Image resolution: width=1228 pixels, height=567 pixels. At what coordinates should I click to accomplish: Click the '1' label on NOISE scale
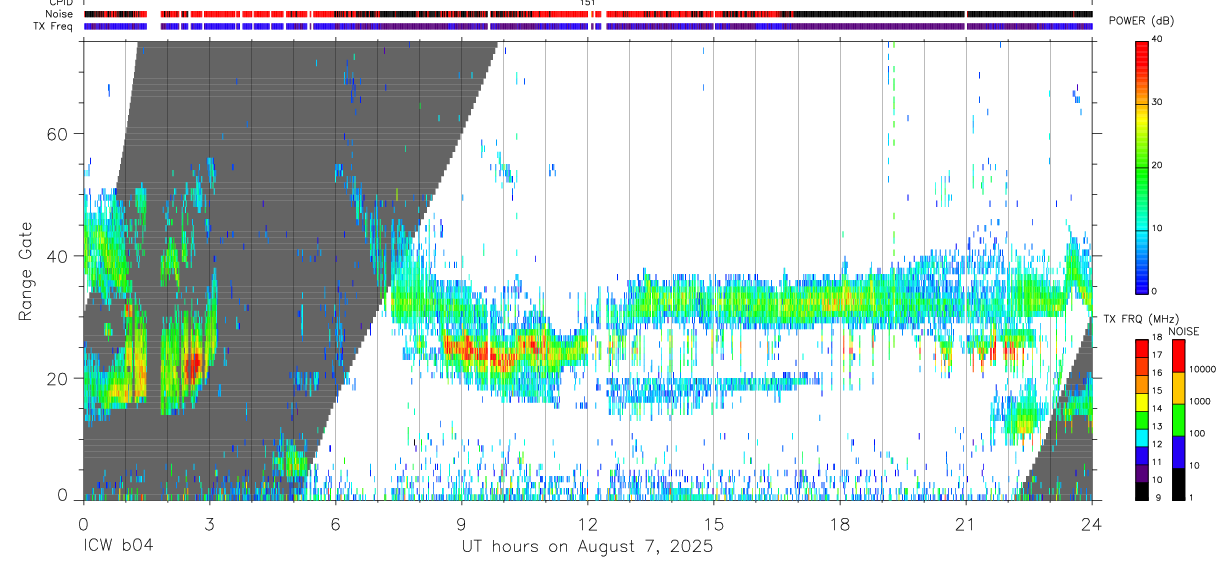(x=1191, y=497)
